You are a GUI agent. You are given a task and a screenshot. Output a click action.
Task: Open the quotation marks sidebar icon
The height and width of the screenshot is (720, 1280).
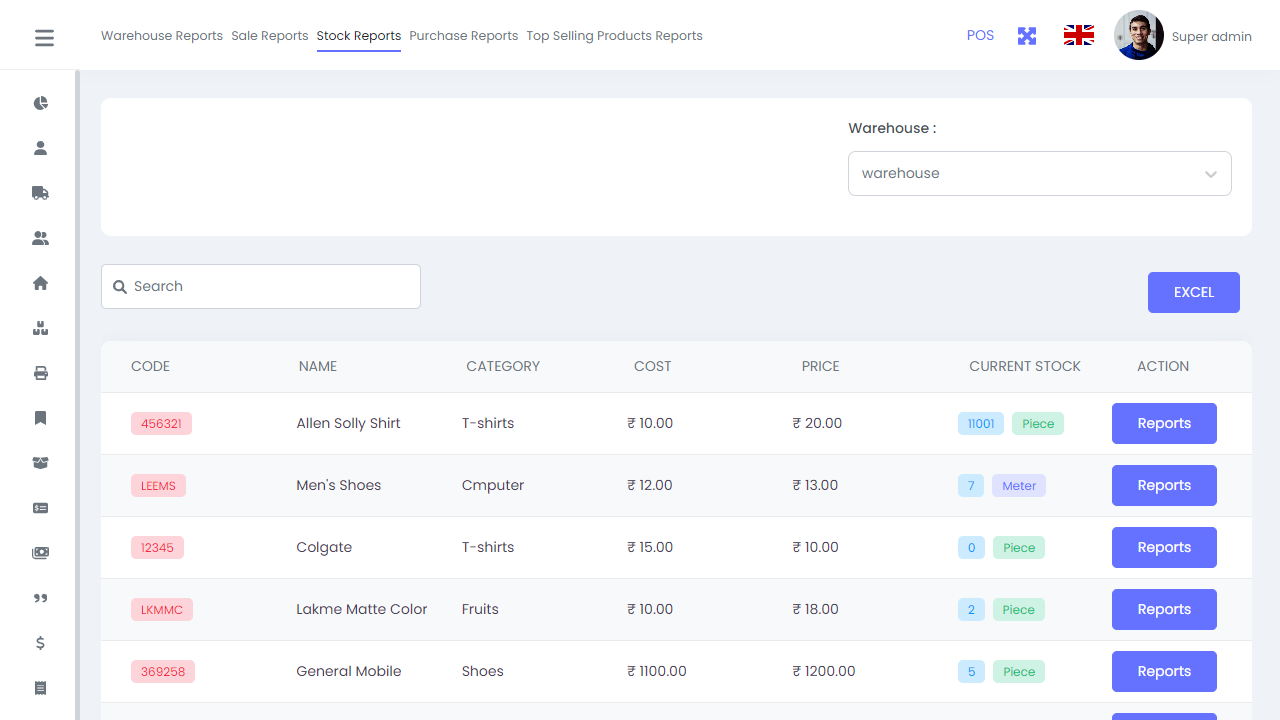click(x=41, y=598)
